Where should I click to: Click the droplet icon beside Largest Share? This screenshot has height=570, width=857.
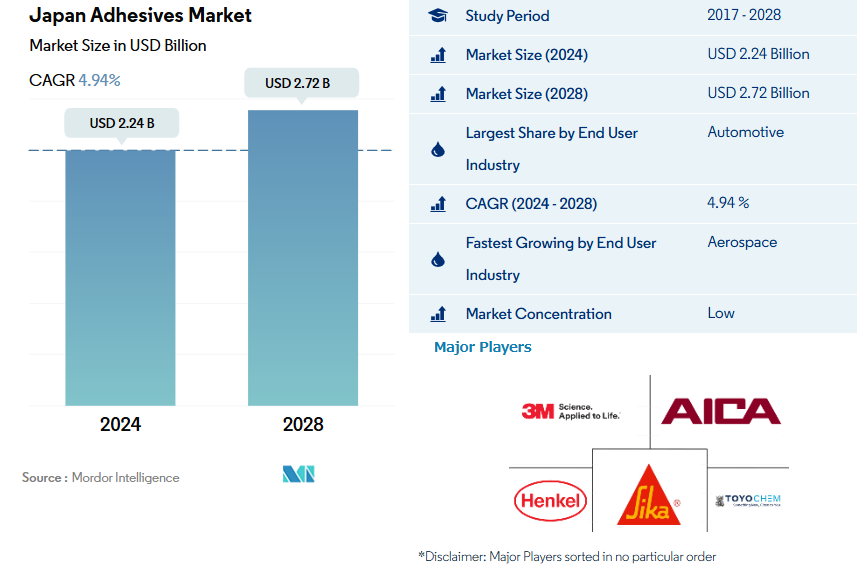point(438,150)
